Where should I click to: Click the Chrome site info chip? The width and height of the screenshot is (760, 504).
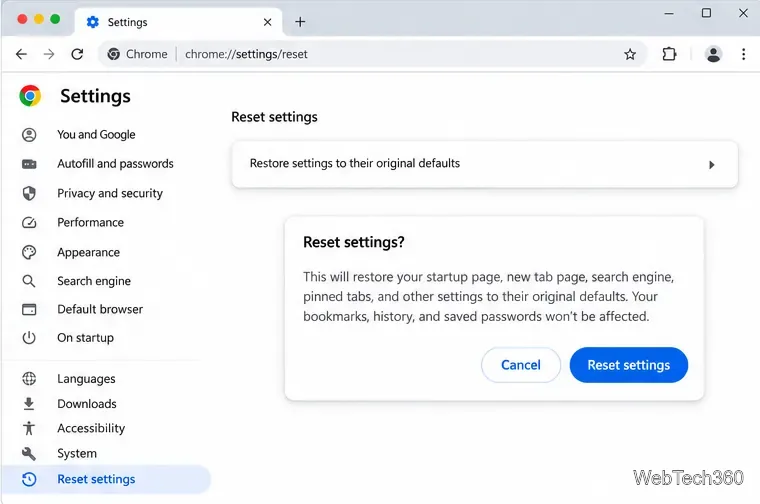[x=138, y=54]
